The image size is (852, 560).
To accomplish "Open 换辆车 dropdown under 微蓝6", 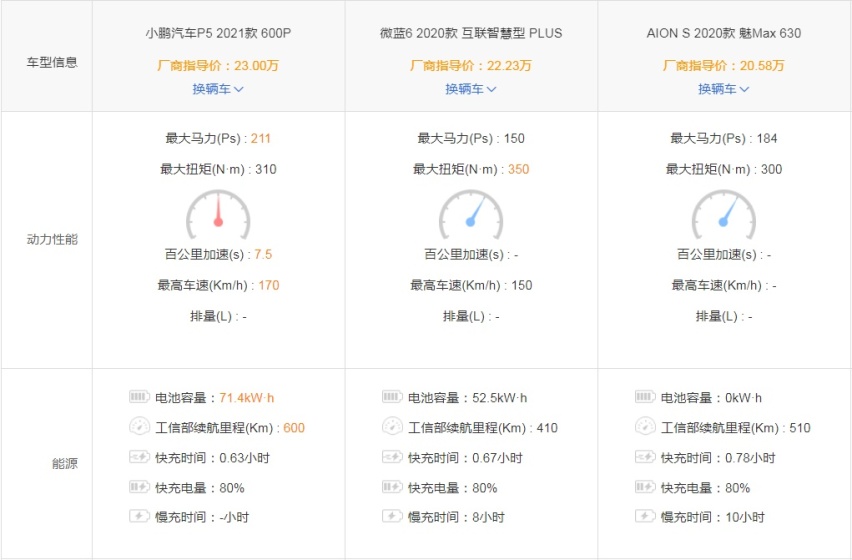I will 471,89.
